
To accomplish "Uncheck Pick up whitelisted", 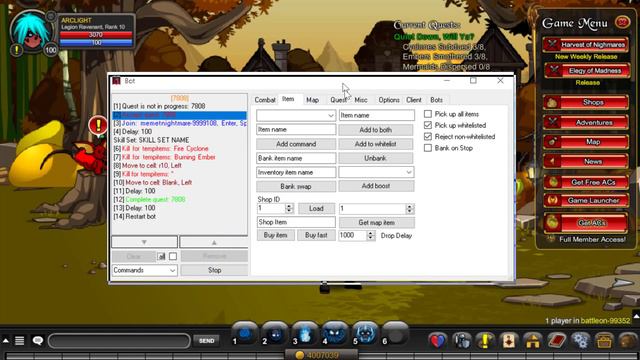I will [428, 125].
